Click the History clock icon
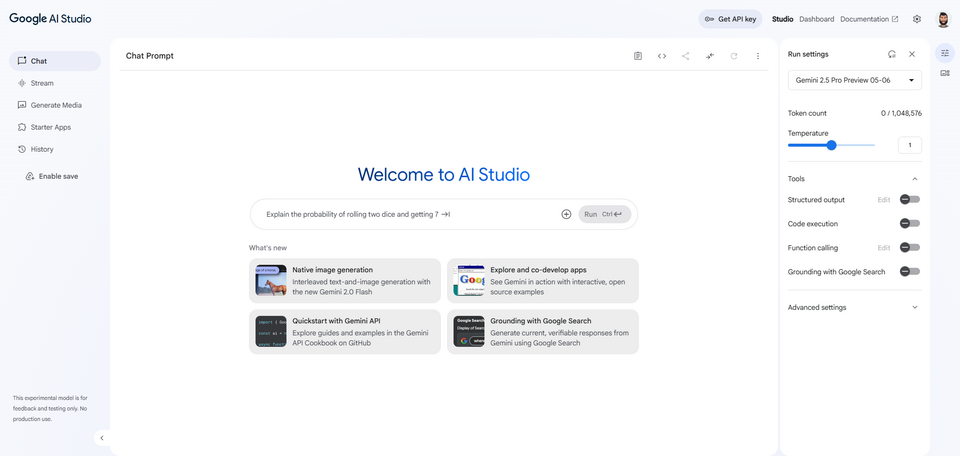960x456 pixels. click(22, 149)
